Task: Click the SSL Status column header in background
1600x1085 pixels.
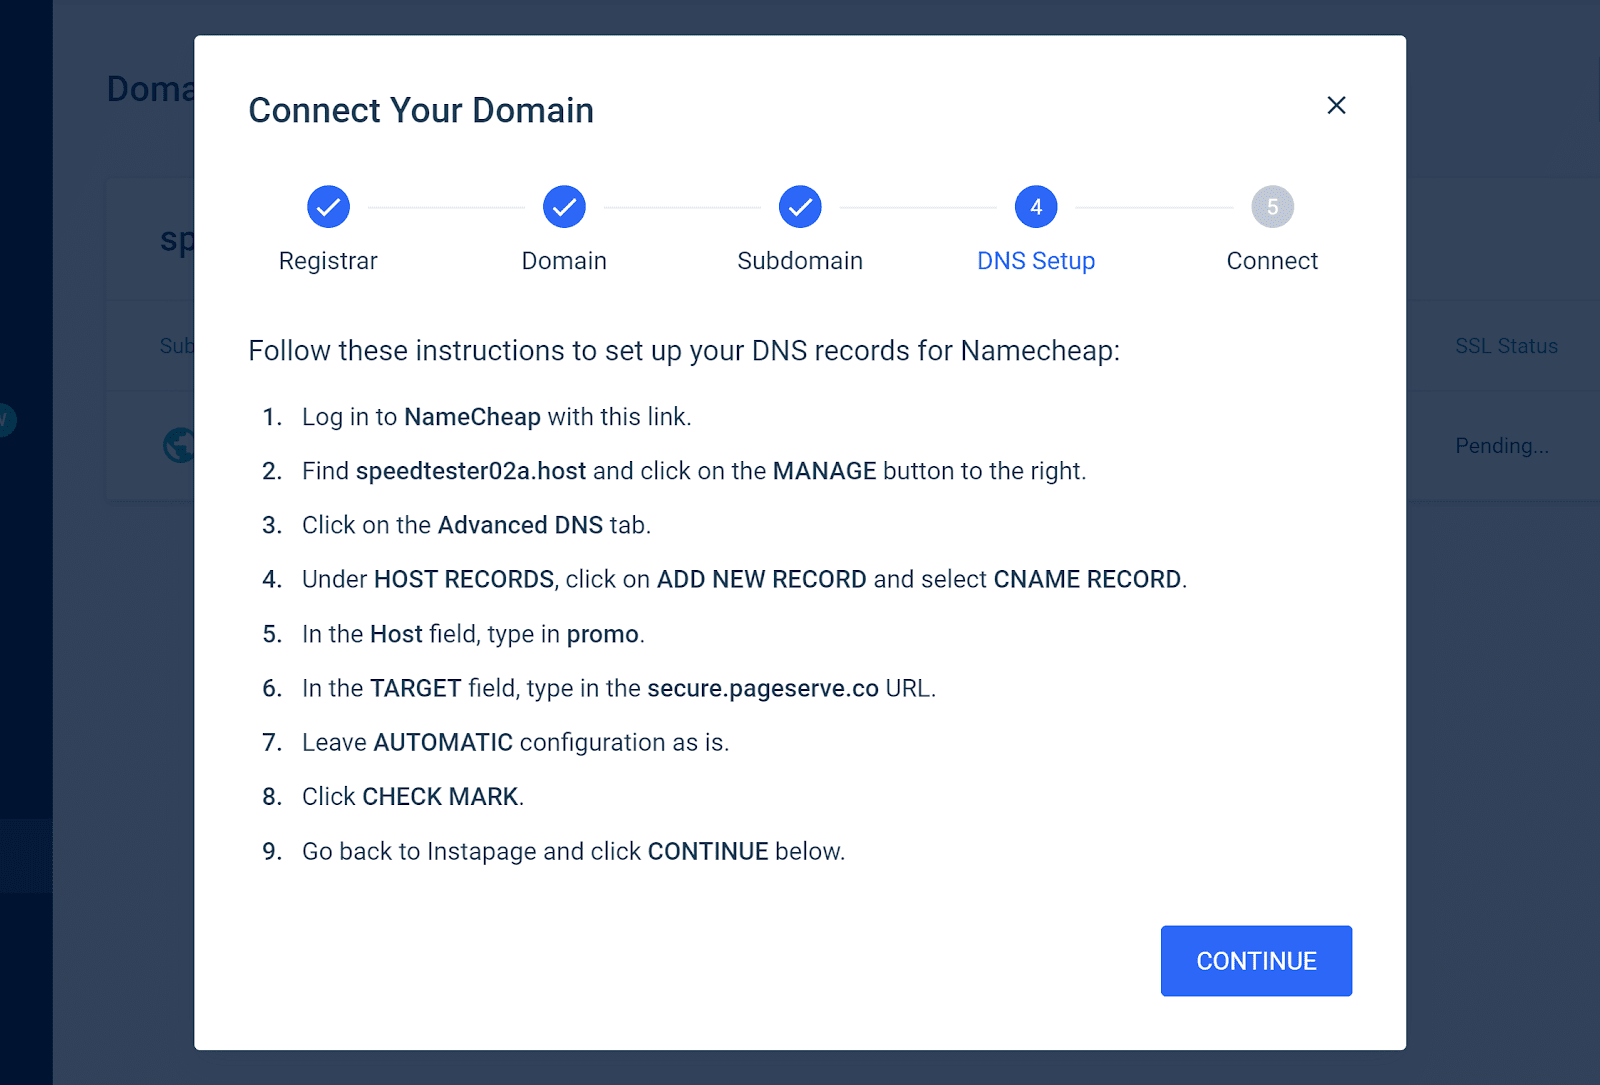Action: pyautogui.click(x=1506, y=346)
